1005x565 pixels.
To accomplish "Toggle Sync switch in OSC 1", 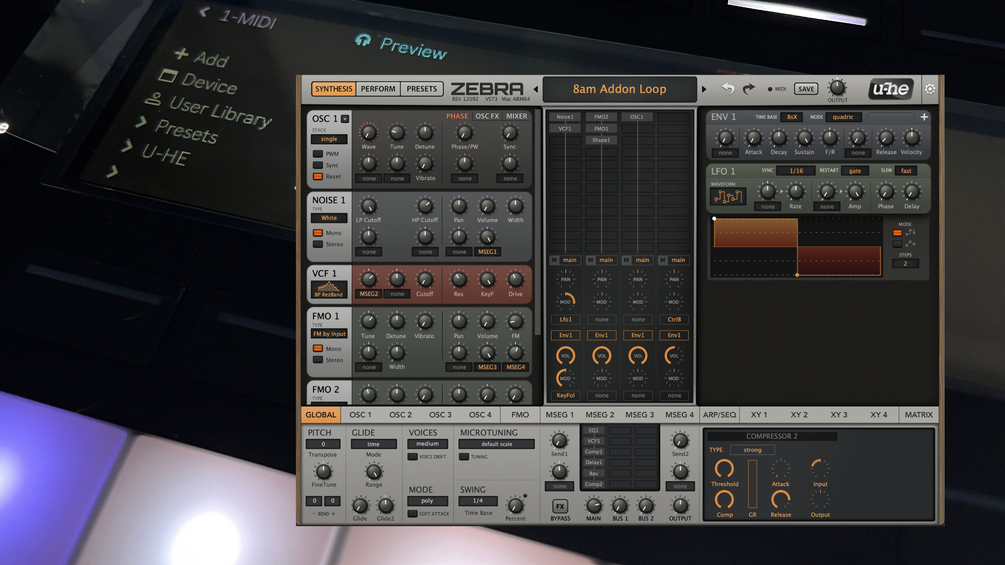I will pos(317,165).
